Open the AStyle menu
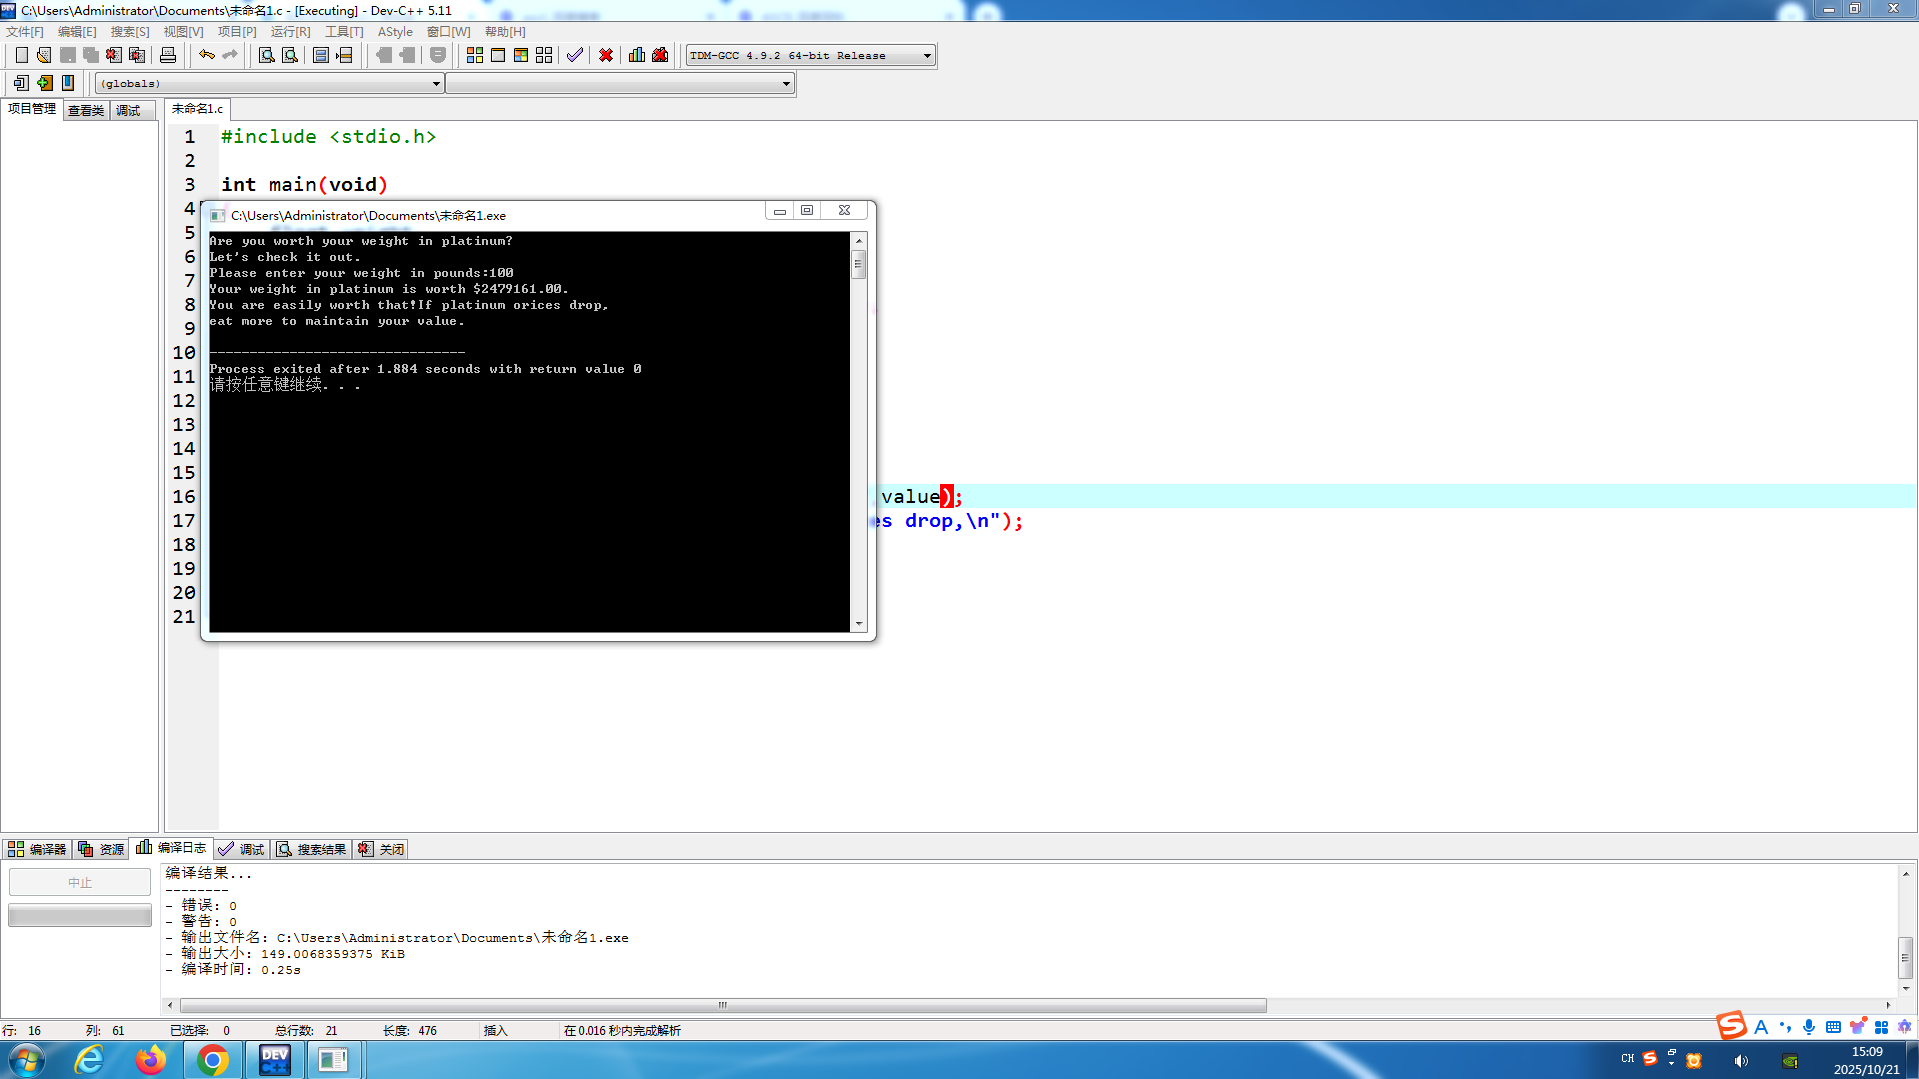 395,32
